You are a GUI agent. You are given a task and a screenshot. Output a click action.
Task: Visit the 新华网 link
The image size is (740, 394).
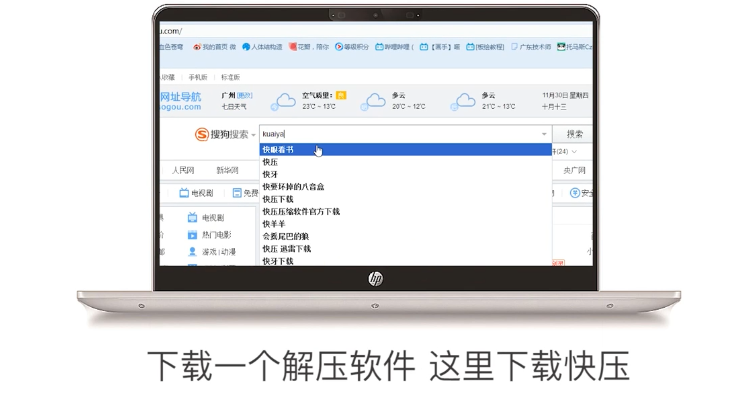click(x=227, y=170)
